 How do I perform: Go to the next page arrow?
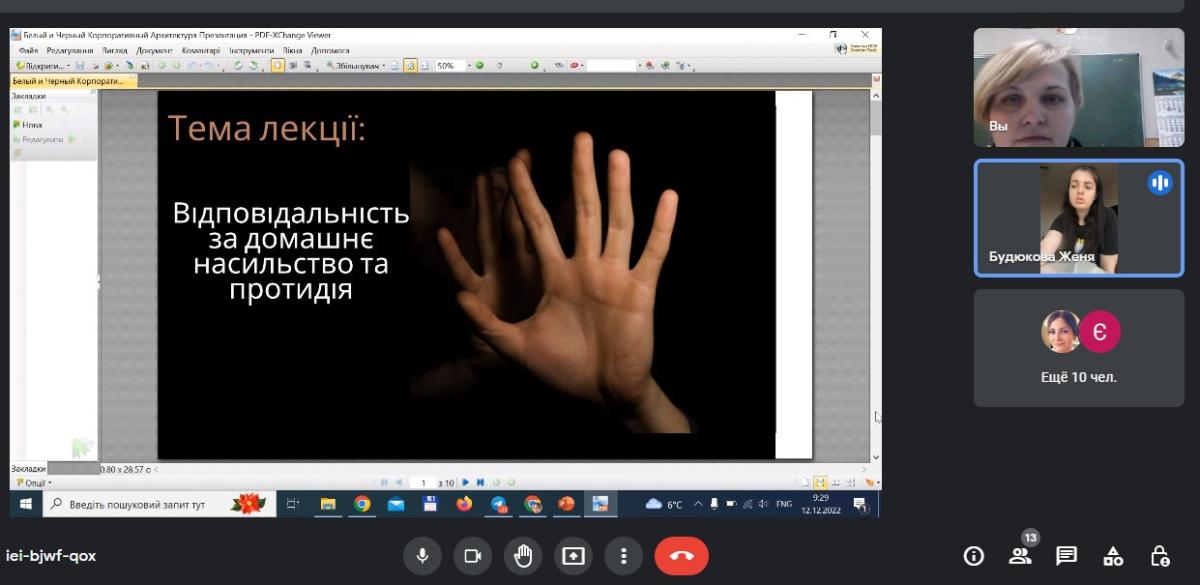click(465, 482)
